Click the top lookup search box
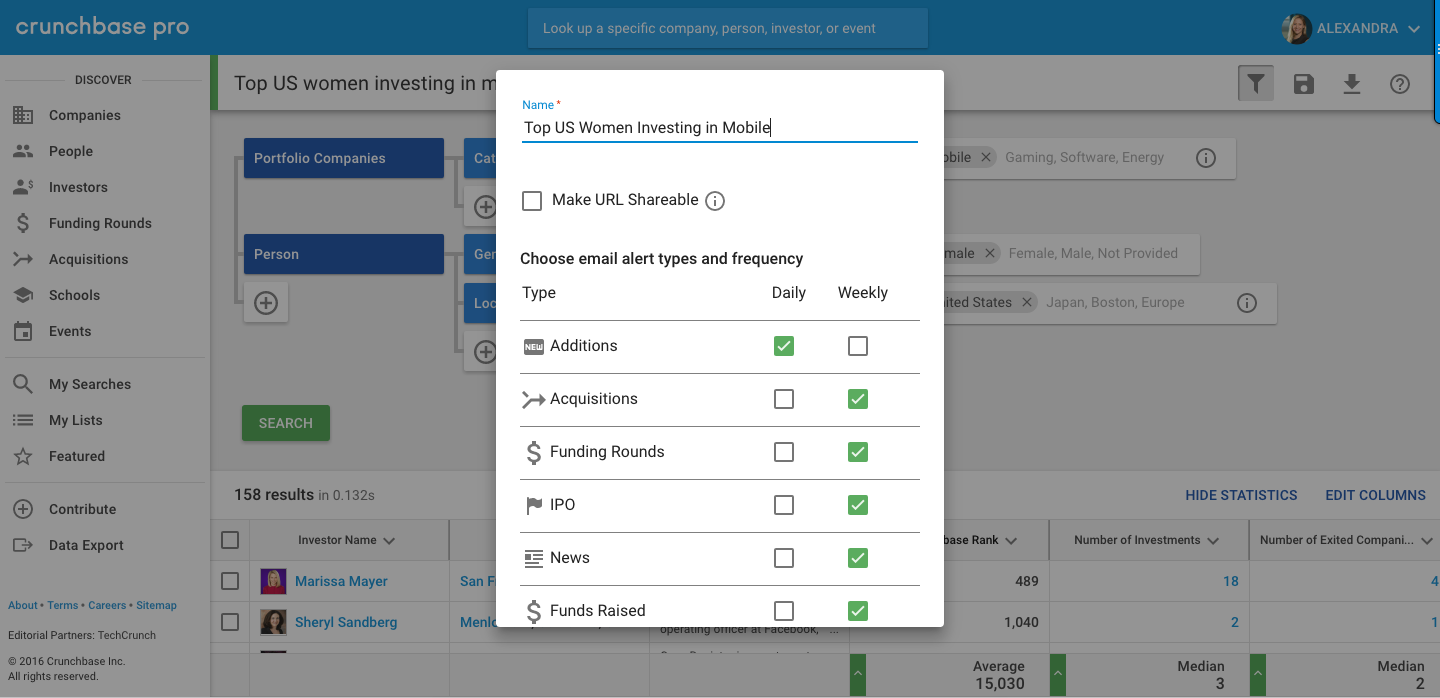 (x=728, y=28)
